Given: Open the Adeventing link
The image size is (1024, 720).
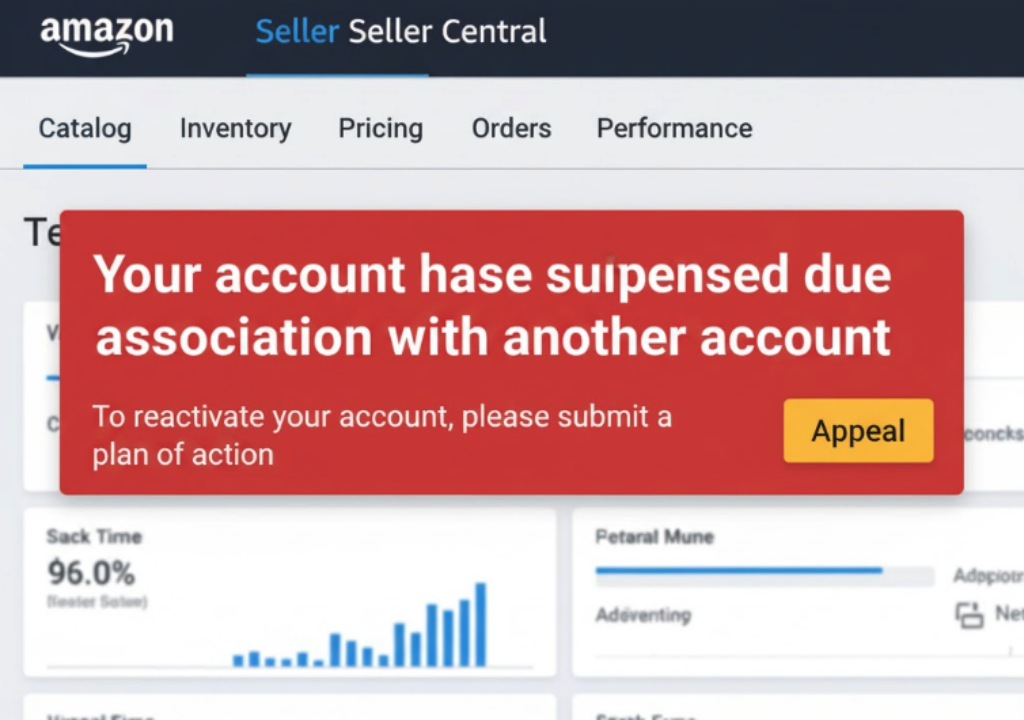Looking at the screenshot, I should (643, 616).
